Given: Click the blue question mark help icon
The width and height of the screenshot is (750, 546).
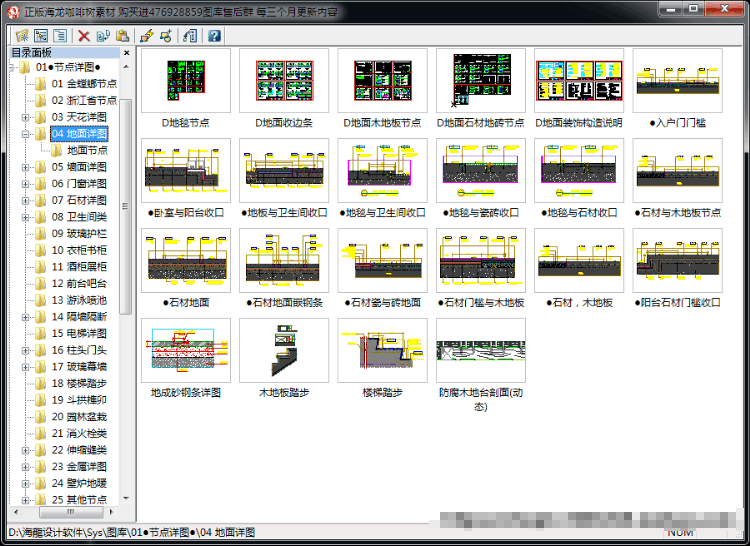Looking at the screenshot, I should [214, 35].
